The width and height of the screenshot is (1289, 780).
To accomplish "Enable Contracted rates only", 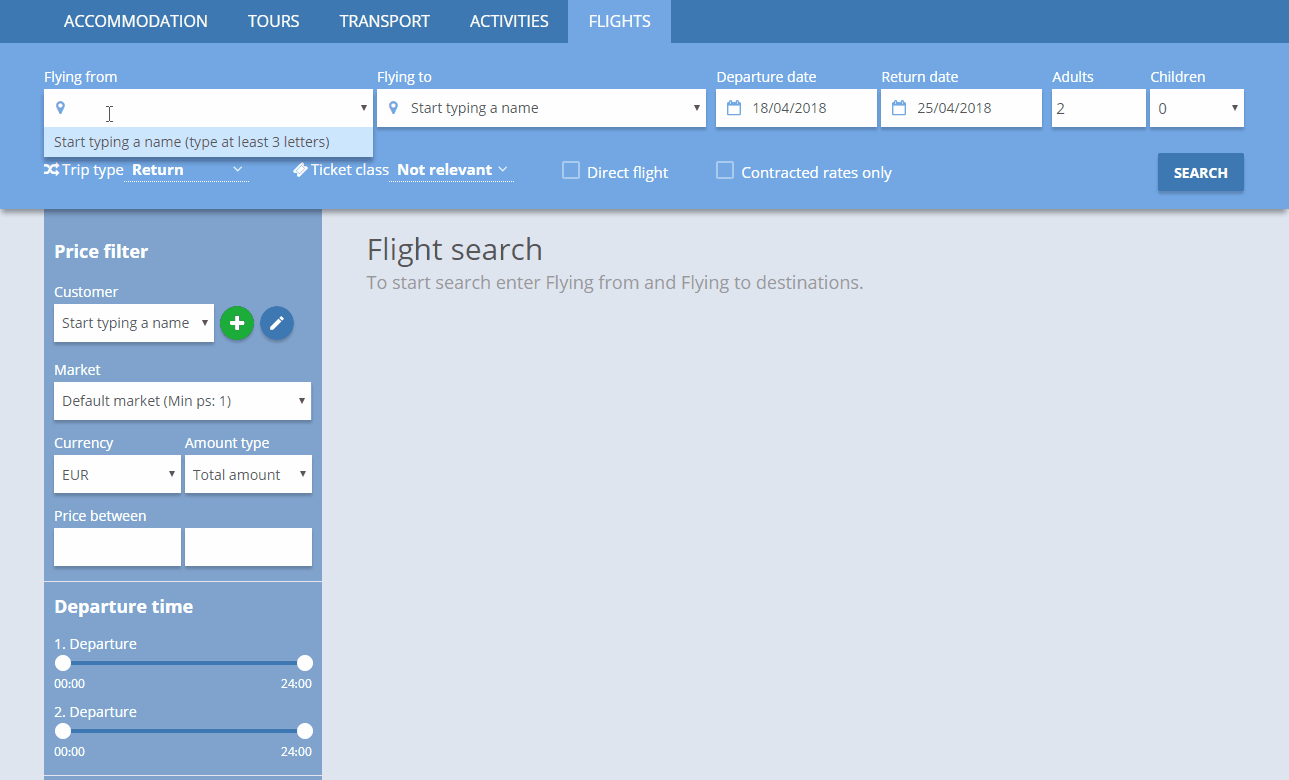I will (x=724, y=170).
